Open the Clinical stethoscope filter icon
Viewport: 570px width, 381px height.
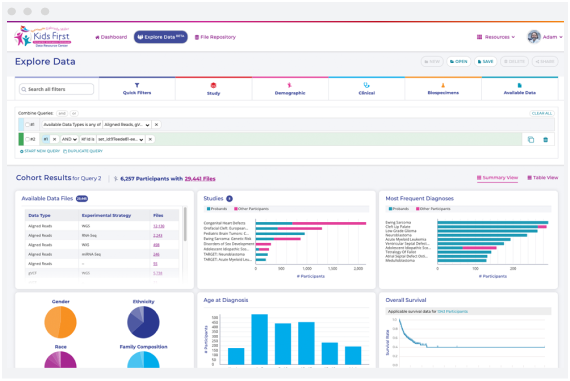point(366,85)
